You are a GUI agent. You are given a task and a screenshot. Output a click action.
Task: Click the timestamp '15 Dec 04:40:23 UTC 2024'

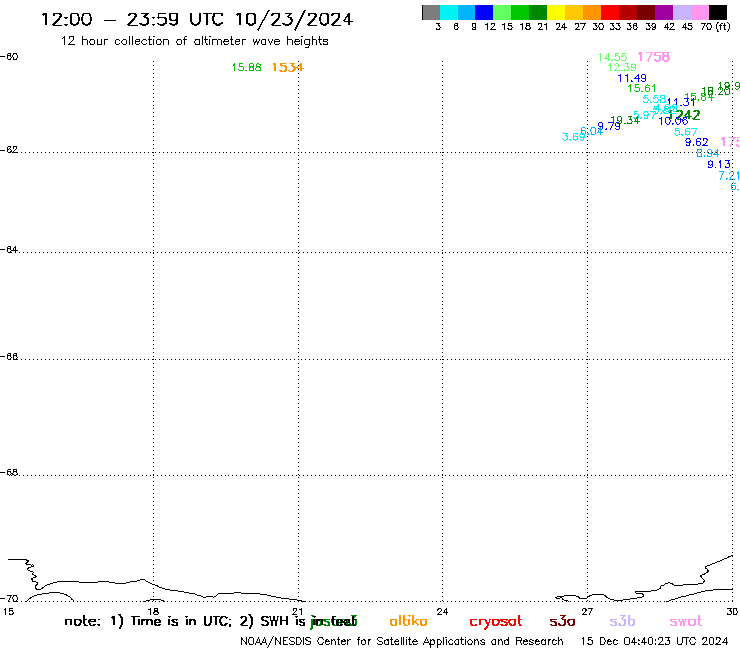654,642
